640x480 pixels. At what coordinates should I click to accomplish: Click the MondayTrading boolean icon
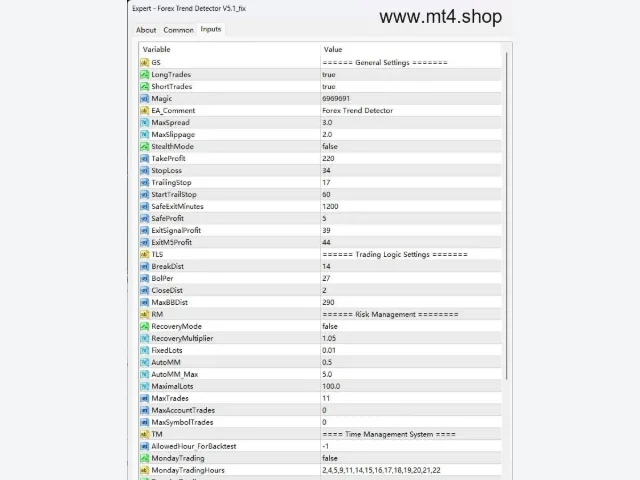pyautogui.click(x=144, y=458)
